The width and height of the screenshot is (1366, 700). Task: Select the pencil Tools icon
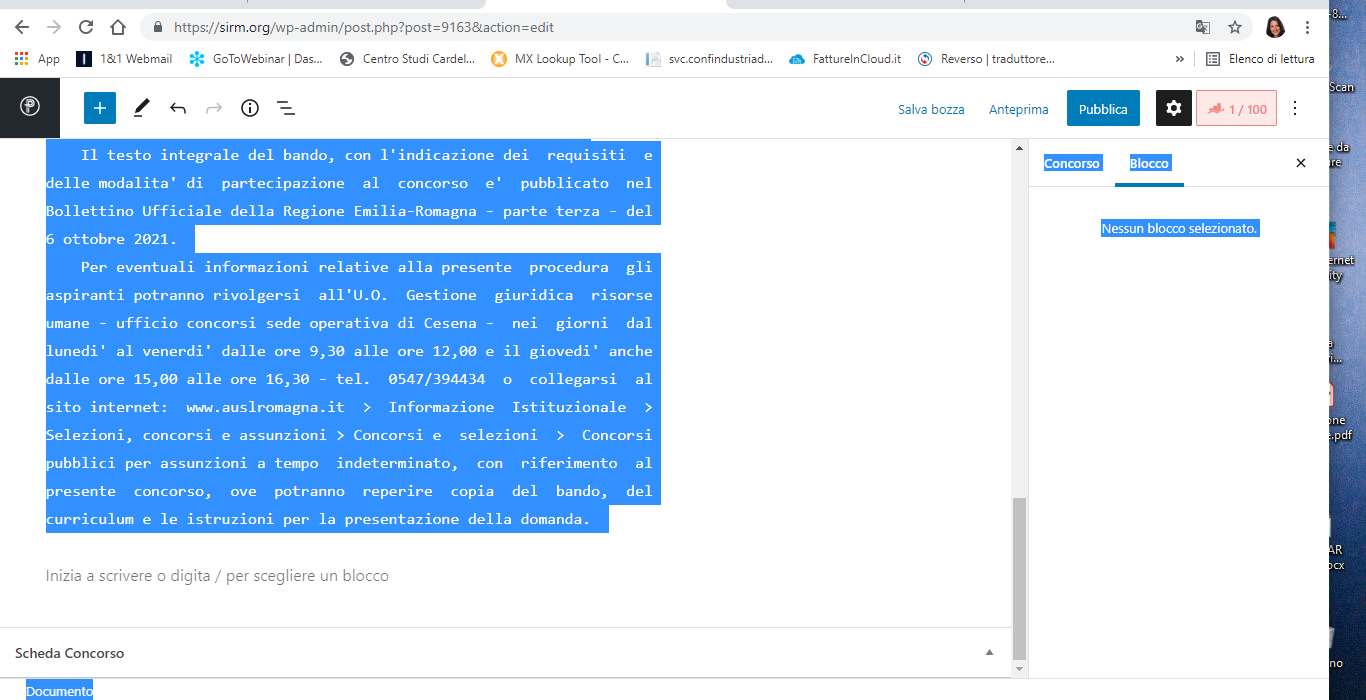click(x=142, y=108)
